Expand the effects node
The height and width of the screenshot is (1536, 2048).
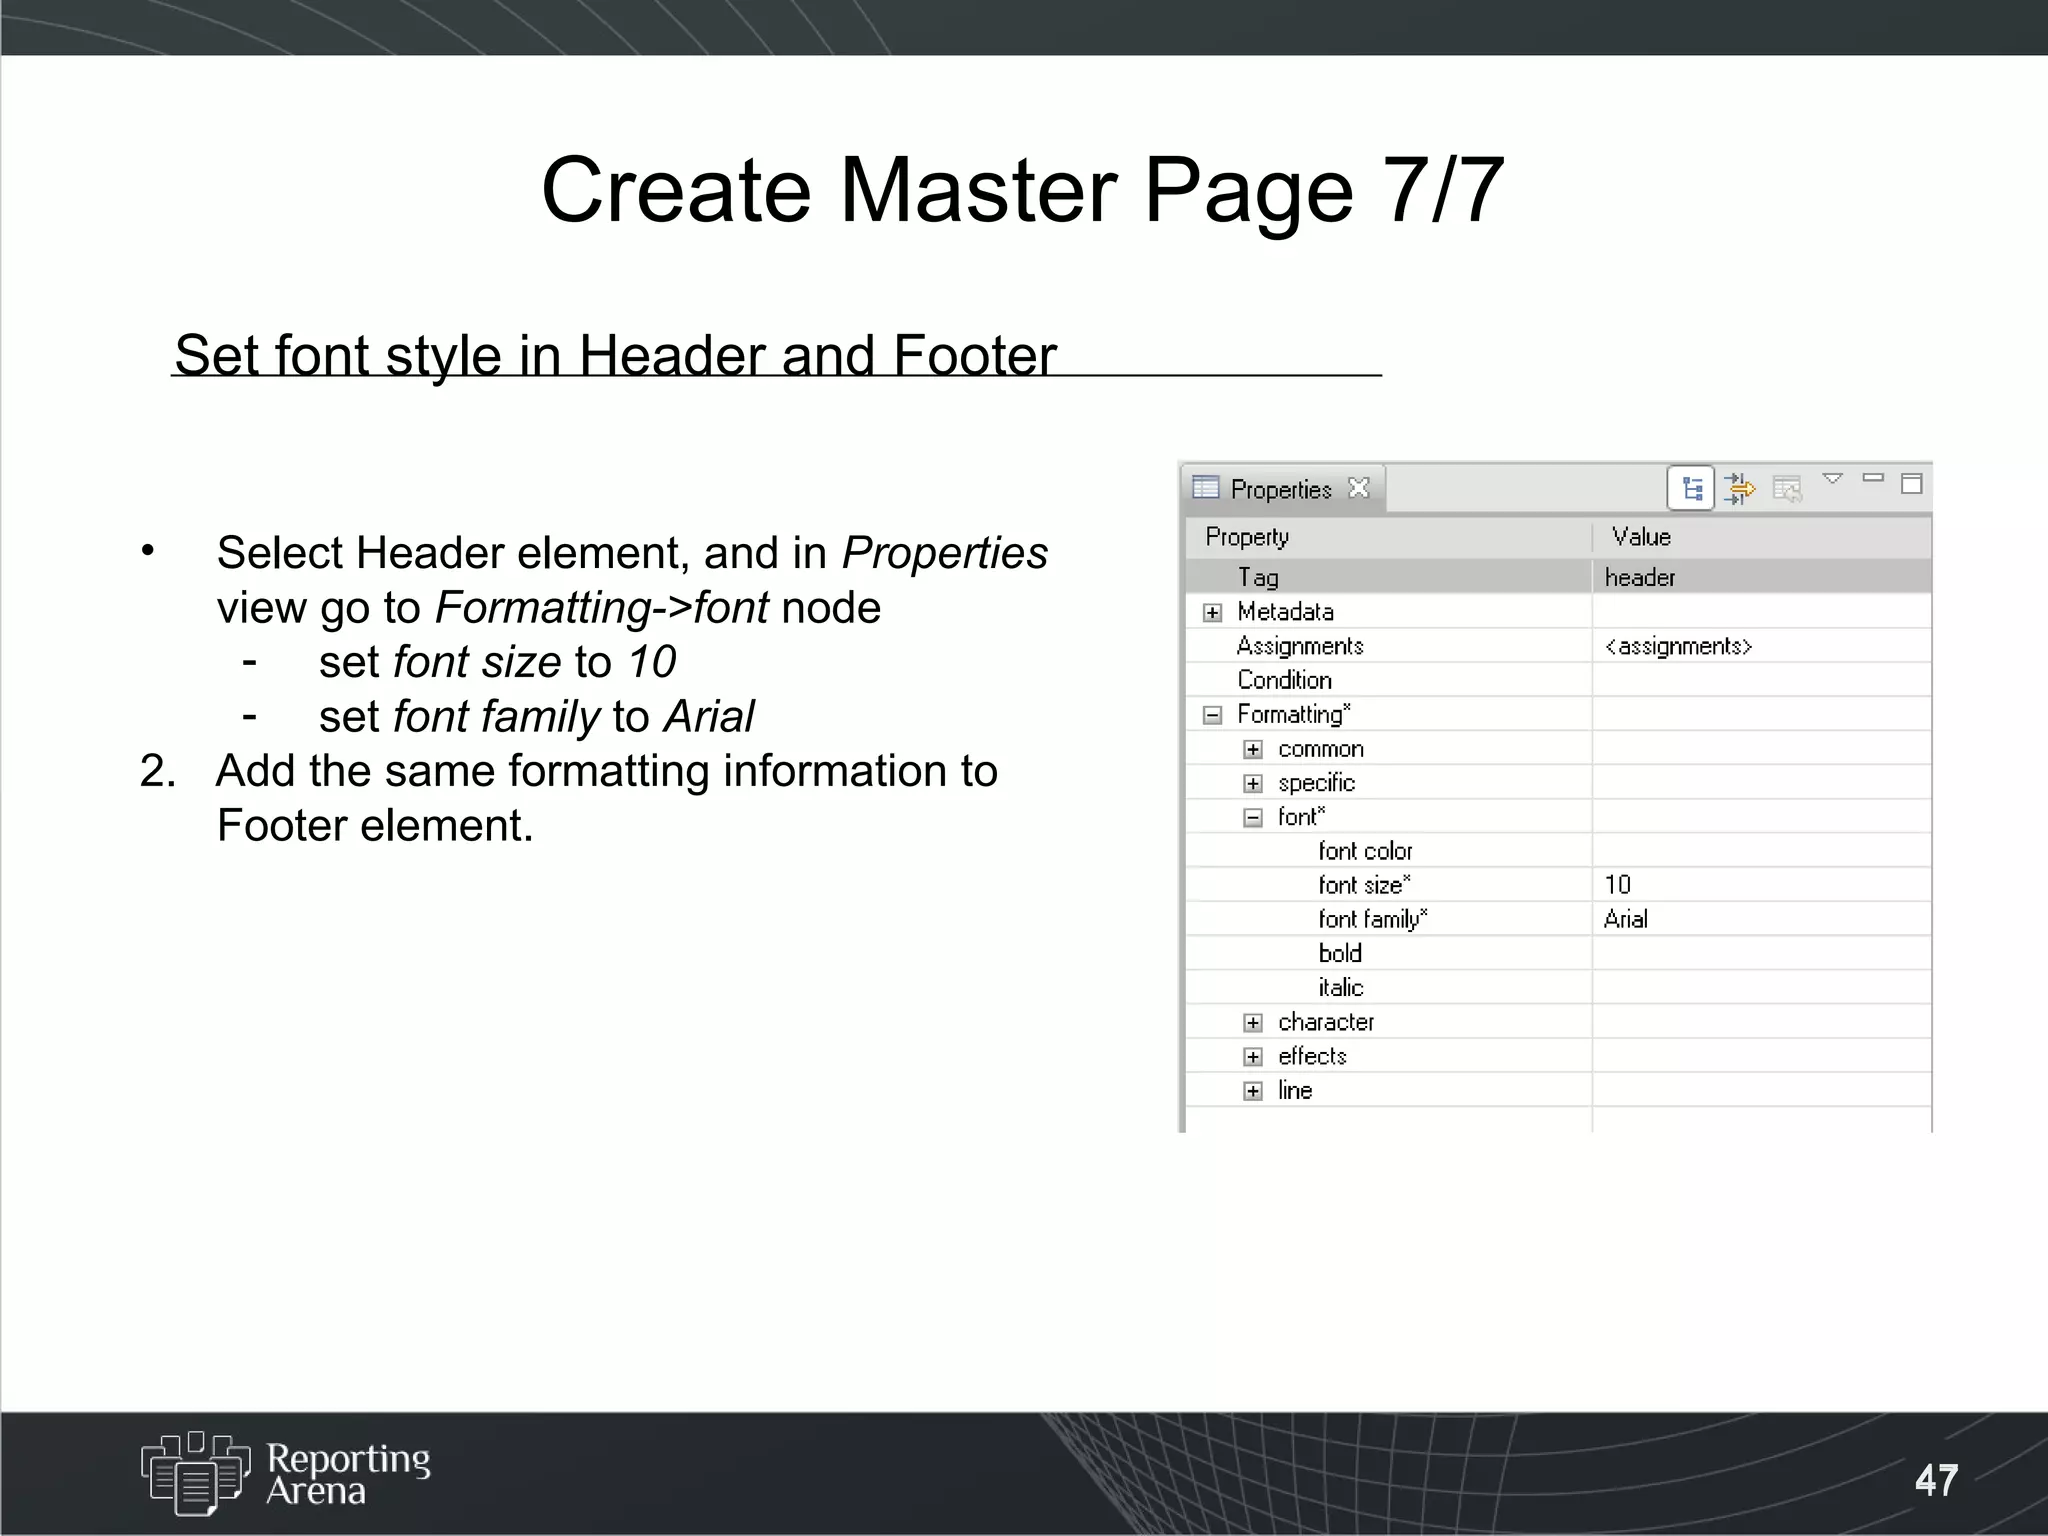click(1253, 1056)
